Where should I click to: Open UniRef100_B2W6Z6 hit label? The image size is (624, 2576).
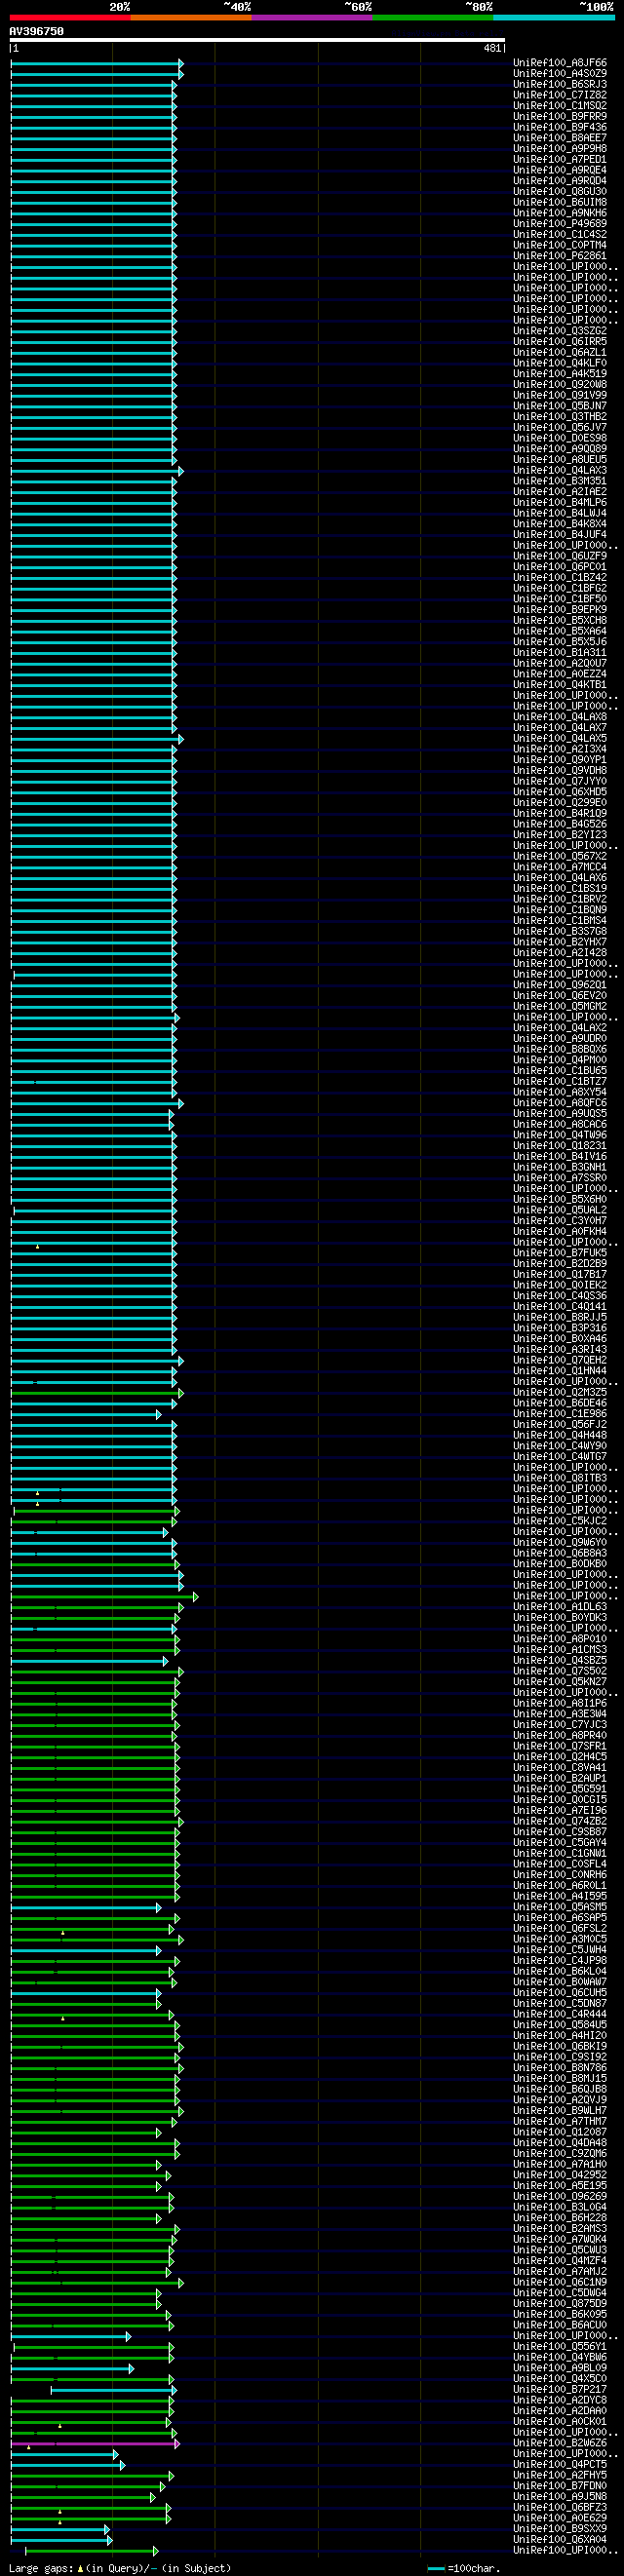point(560,2443)
